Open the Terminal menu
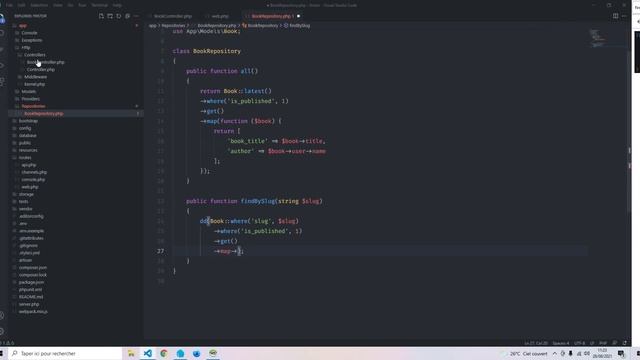Screen dimensions: 640x360 (x=100, y=5)
